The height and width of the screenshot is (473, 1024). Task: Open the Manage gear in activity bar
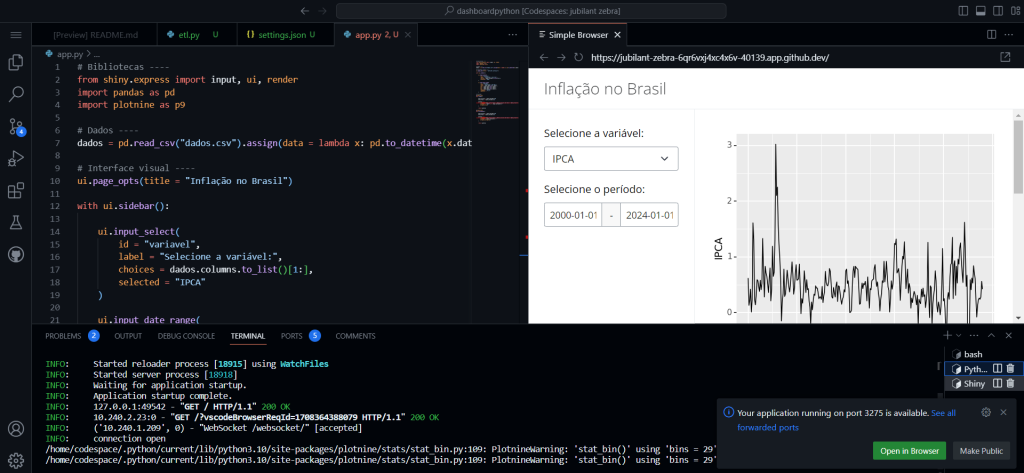click(16, 459)
